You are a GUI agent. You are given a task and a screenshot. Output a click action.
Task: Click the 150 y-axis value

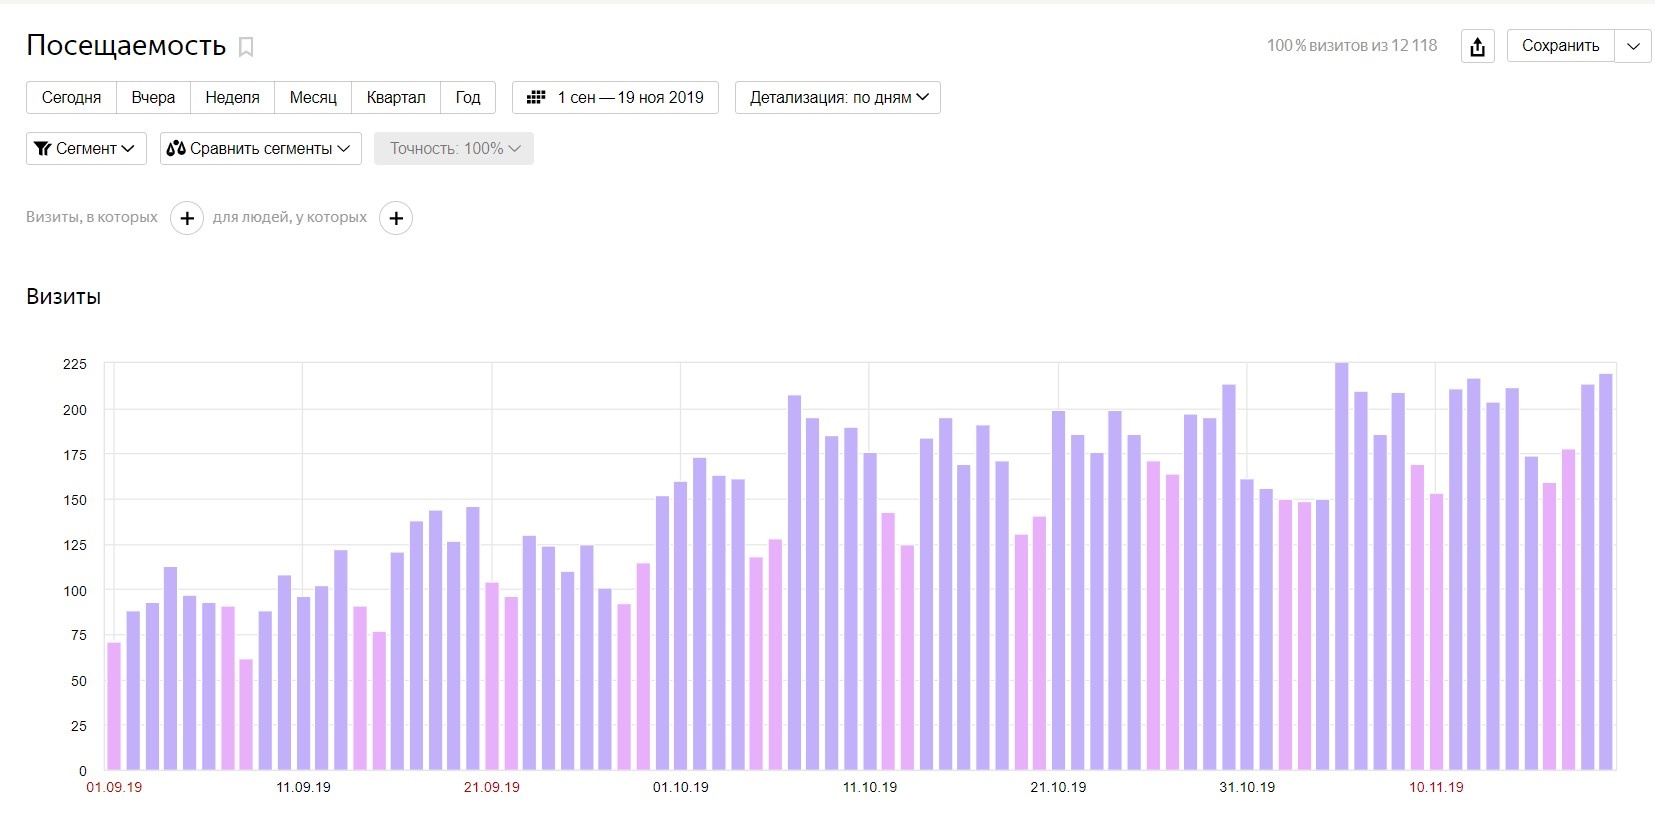tap(75, 500)
